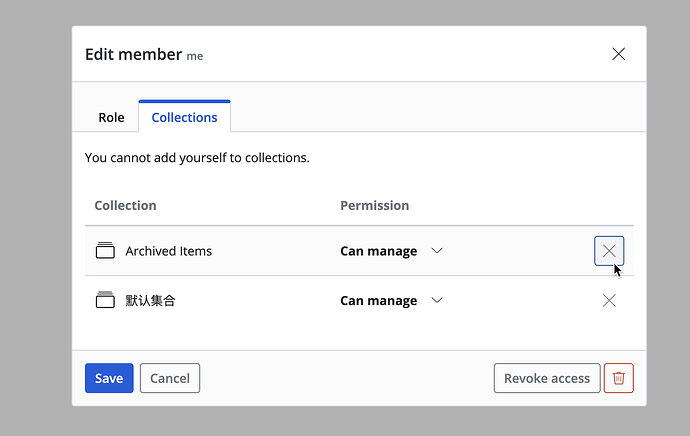
Task: Remove the 默认集合 collection row
Action: pyautogui.click(x=609, y=300)
